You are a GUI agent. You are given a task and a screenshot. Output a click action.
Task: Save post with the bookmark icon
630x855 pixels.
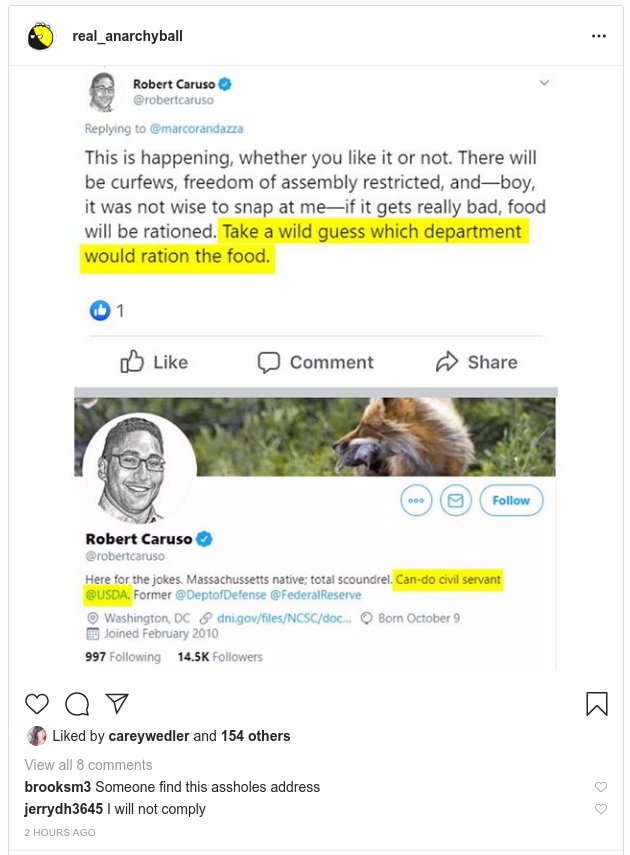click(597, 704)
